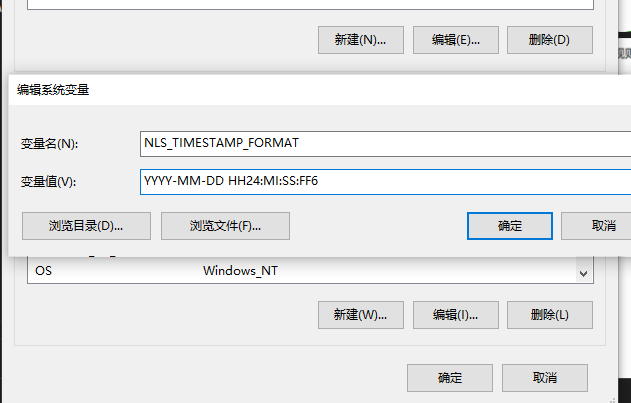The height and width of the screenshot is (403, 631).
Task: Select the OS variable name in the list
Action: [x=43, y=271]
